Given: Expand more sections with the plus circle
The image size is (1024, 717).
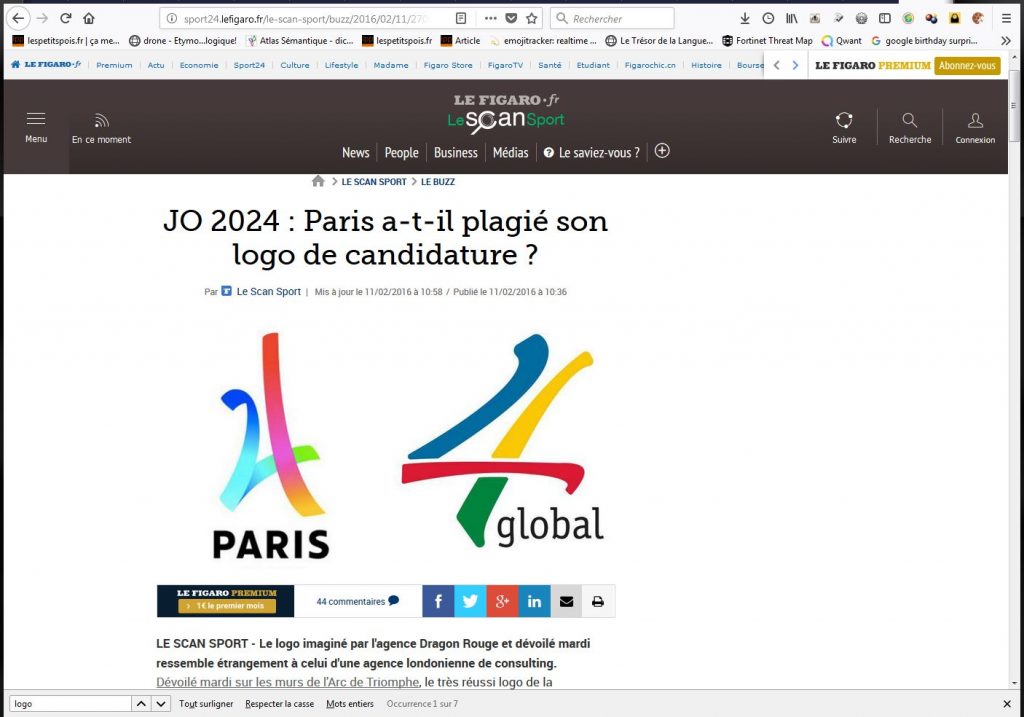Looking at the screenshot, I should (x=662, y=151).
